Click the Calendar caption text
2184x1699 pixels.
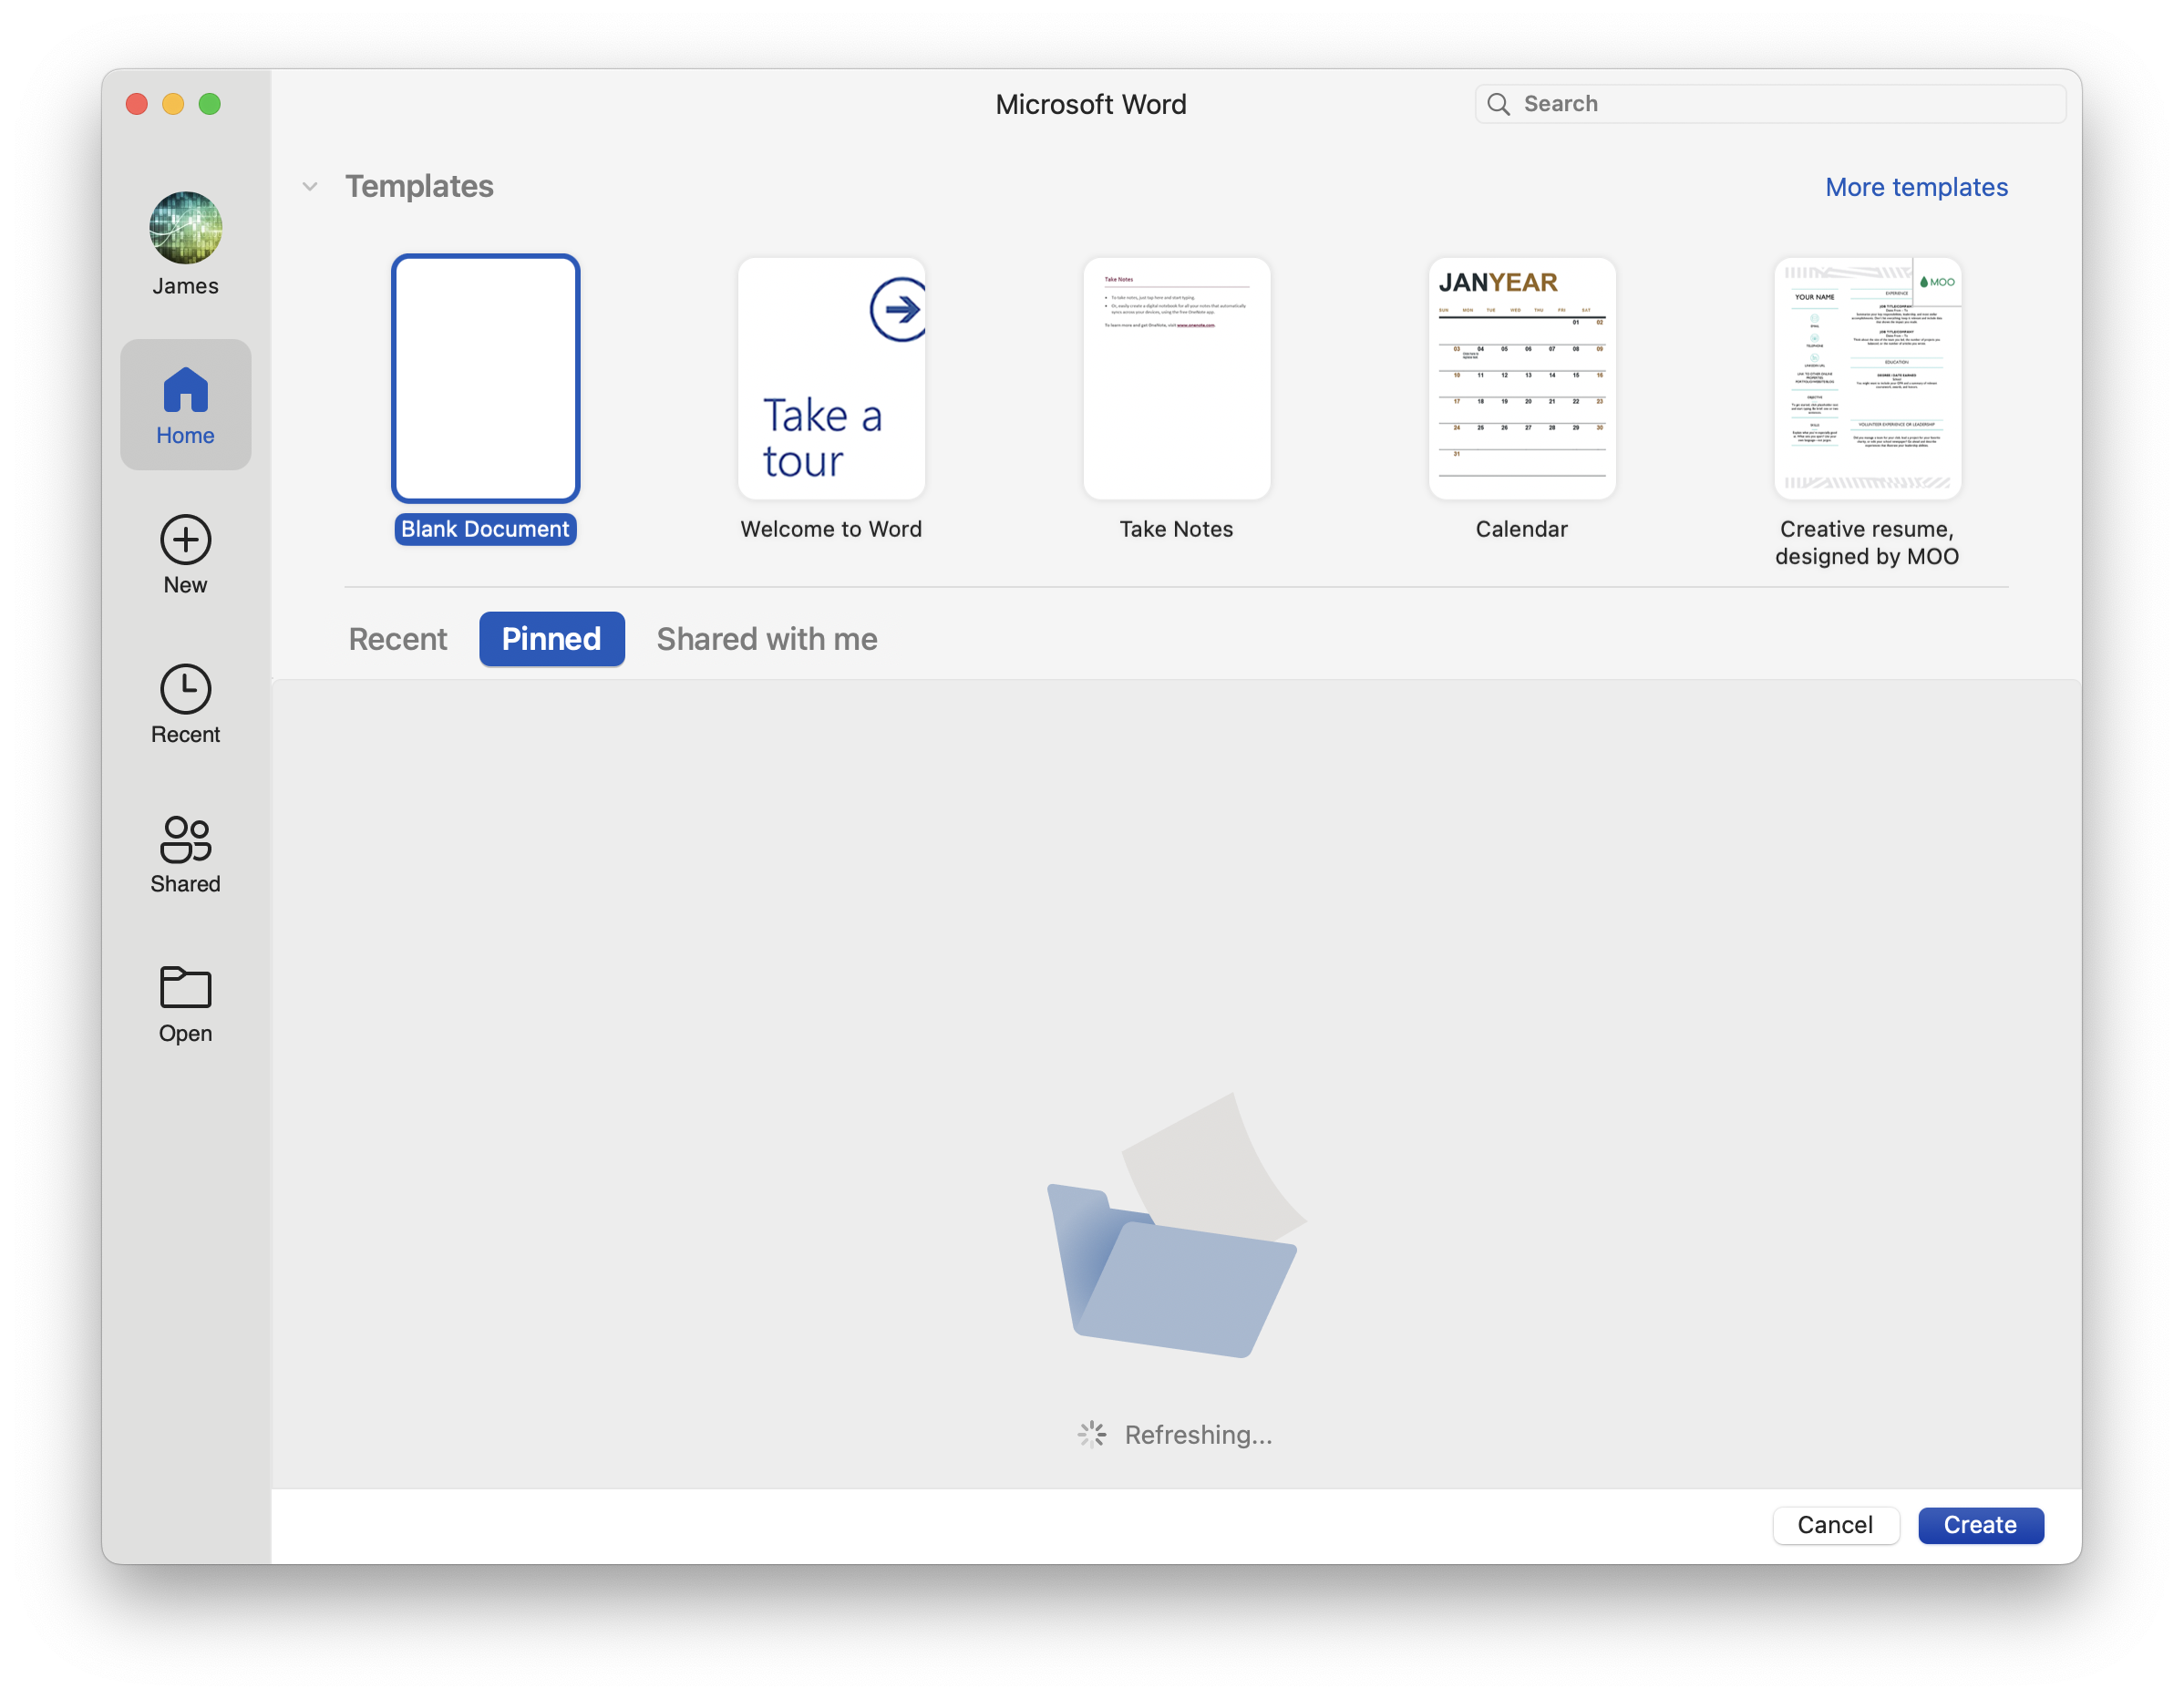(x=1522, y=529)
